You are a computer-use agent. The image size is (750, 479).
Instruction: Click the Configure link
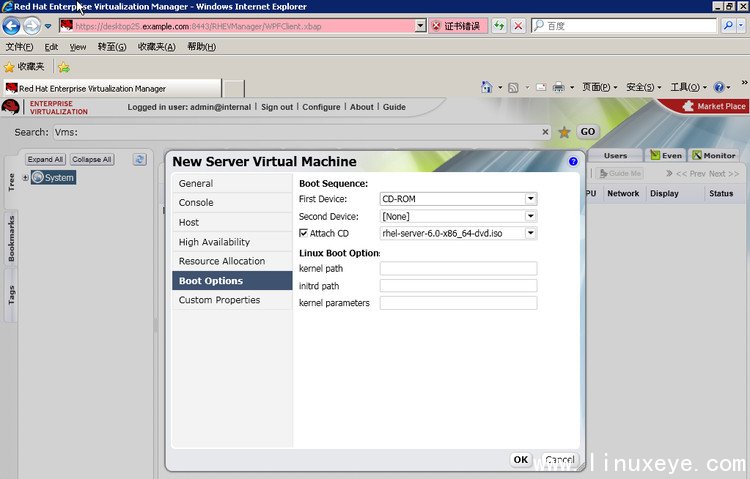(x=321, y=107)
